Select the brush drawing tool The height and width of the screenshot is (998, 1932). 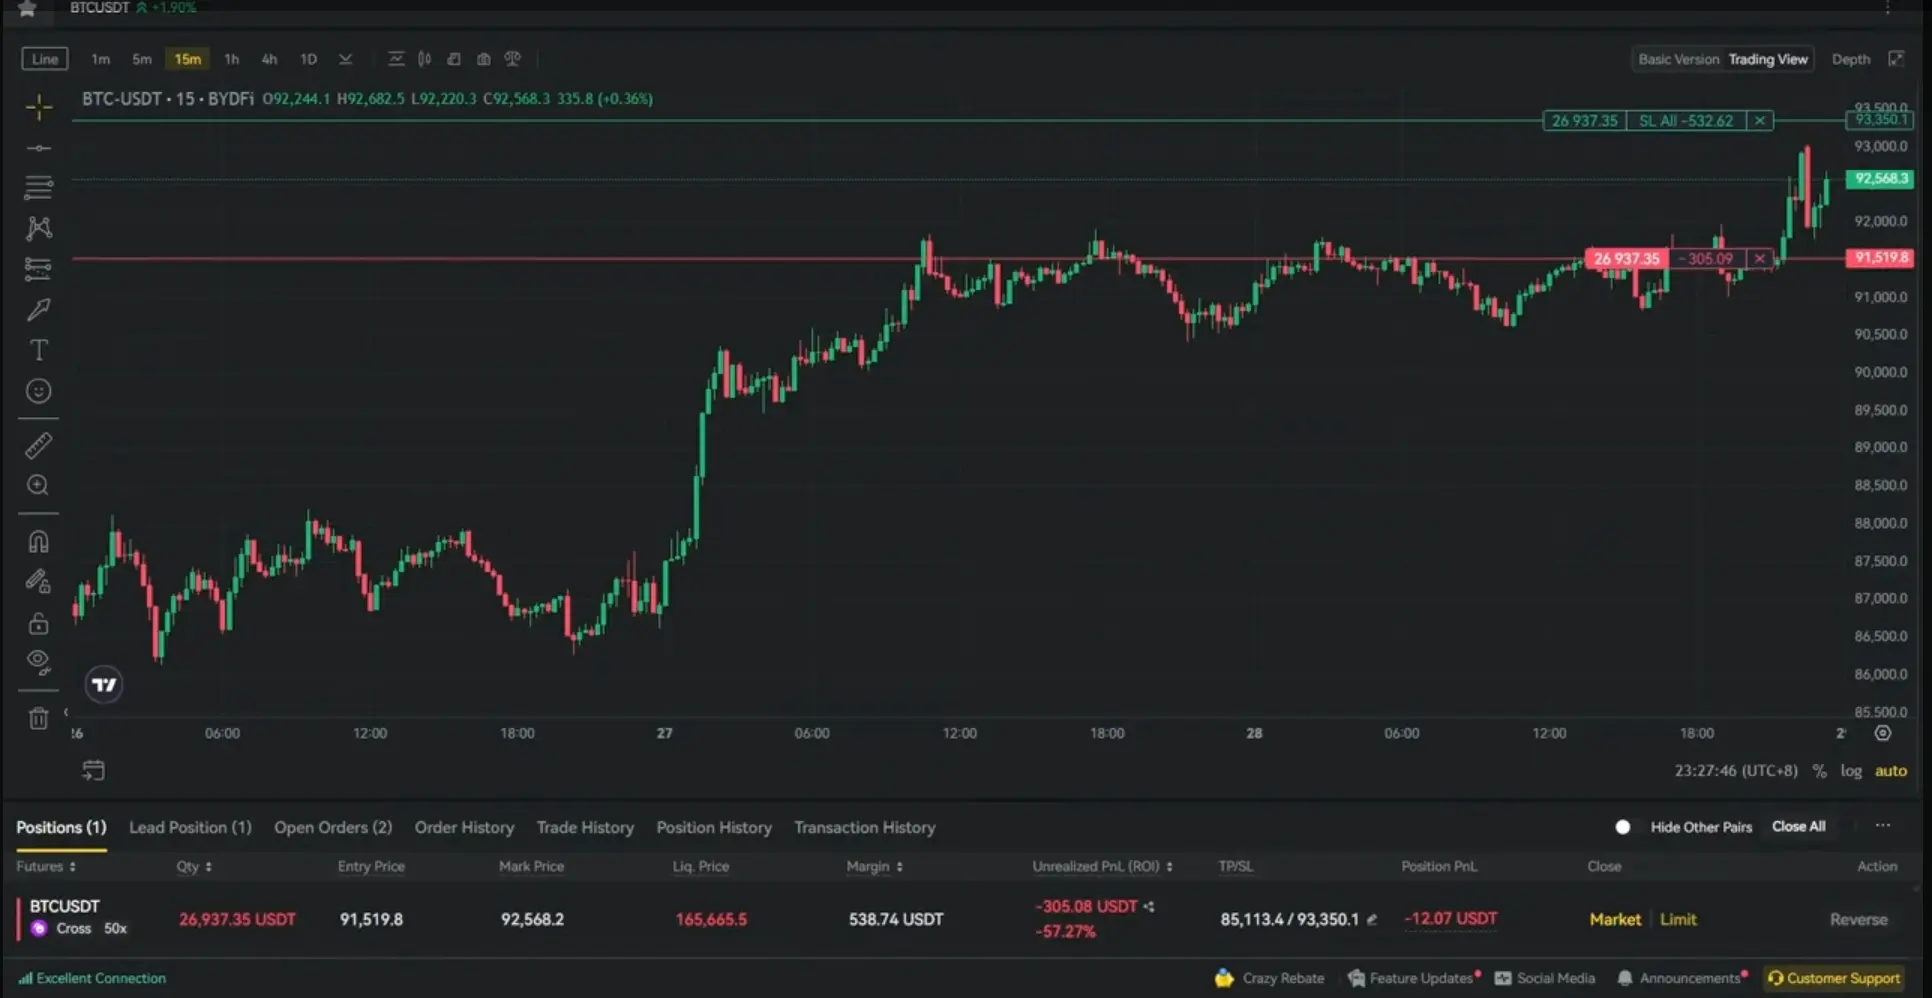click(39, 309)
